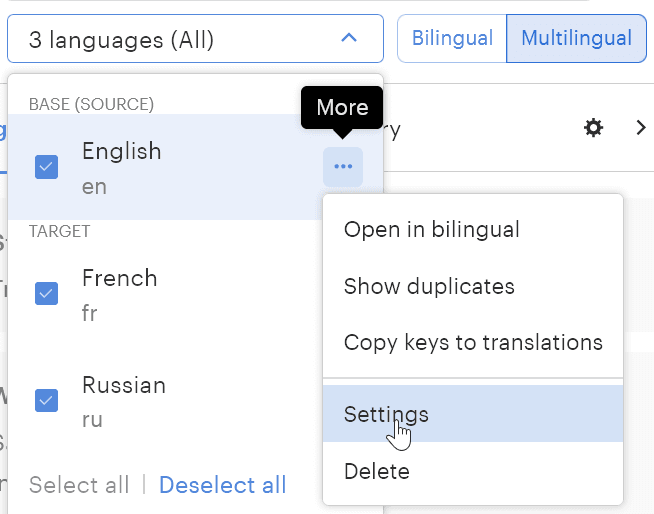Switch to Bilingual view
654x514 pixels.
(452, 39)
